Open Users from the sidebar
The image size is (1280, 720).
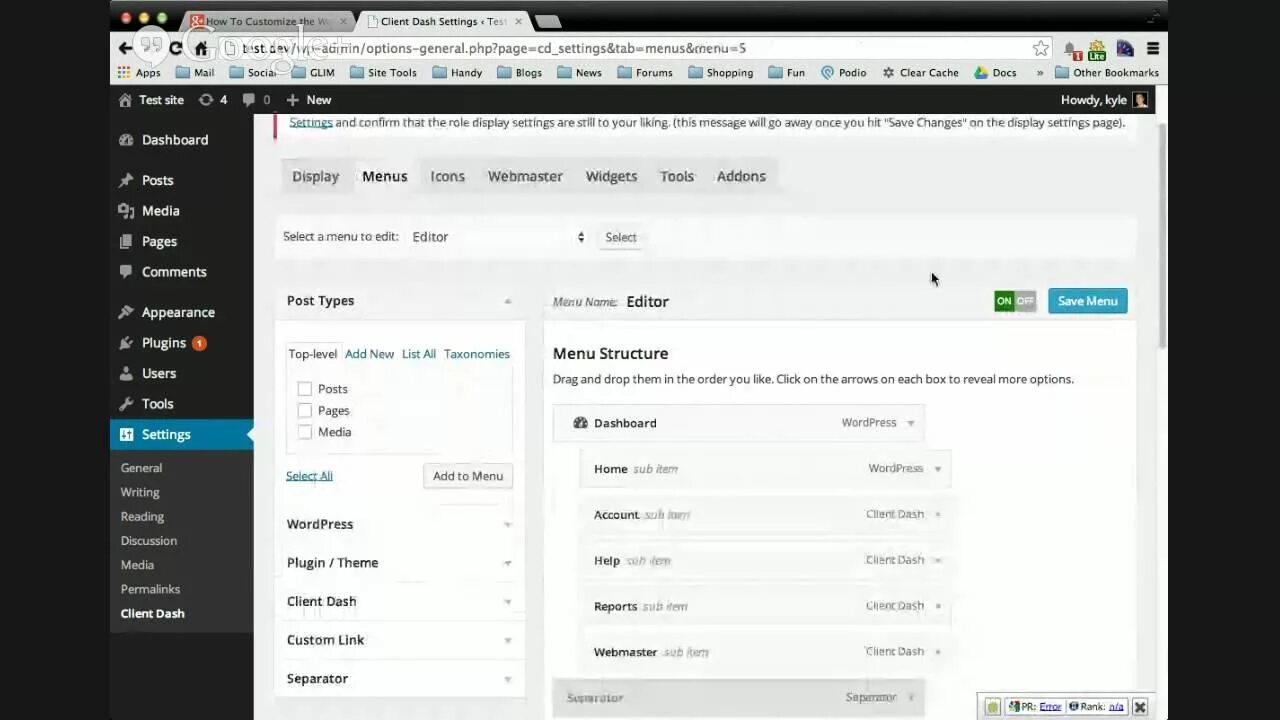click(158, 373)
